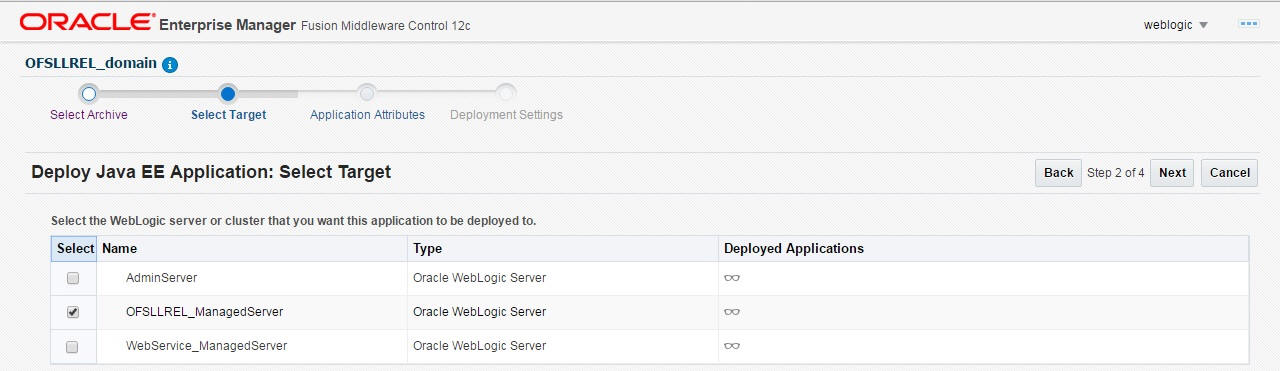Screen dimensions: 1280x371
Task: Click the Select Target step circle
Action: click(228, 94)
